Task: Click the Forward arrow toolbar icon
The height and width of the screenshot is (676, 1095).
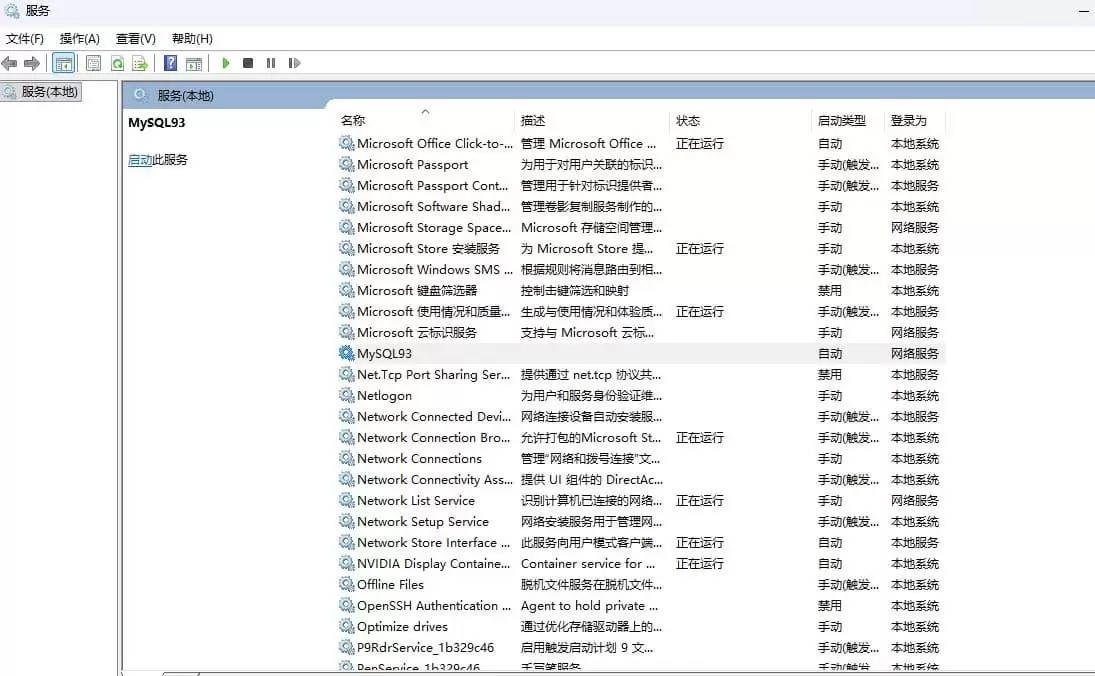Action: [x=32, y=64]
